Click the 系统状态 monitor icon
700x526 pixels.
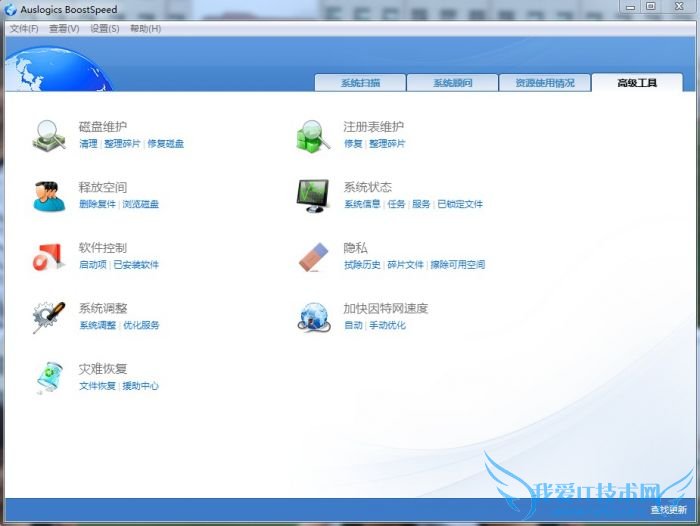313,196
